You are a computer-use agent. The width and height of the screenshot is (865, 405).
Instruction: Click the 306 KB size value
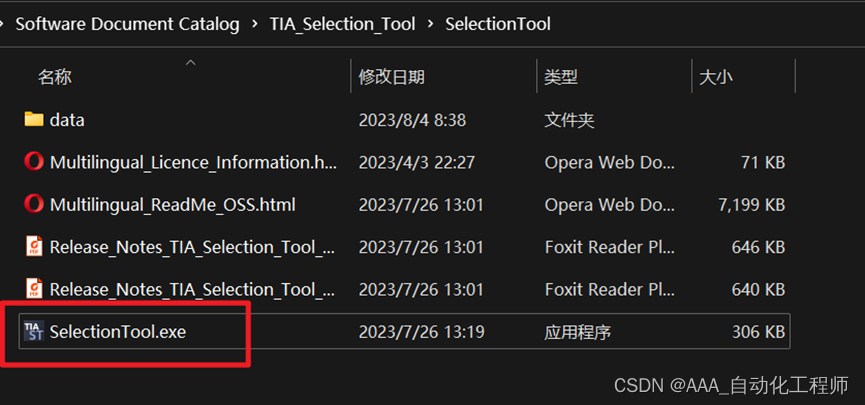759,332
